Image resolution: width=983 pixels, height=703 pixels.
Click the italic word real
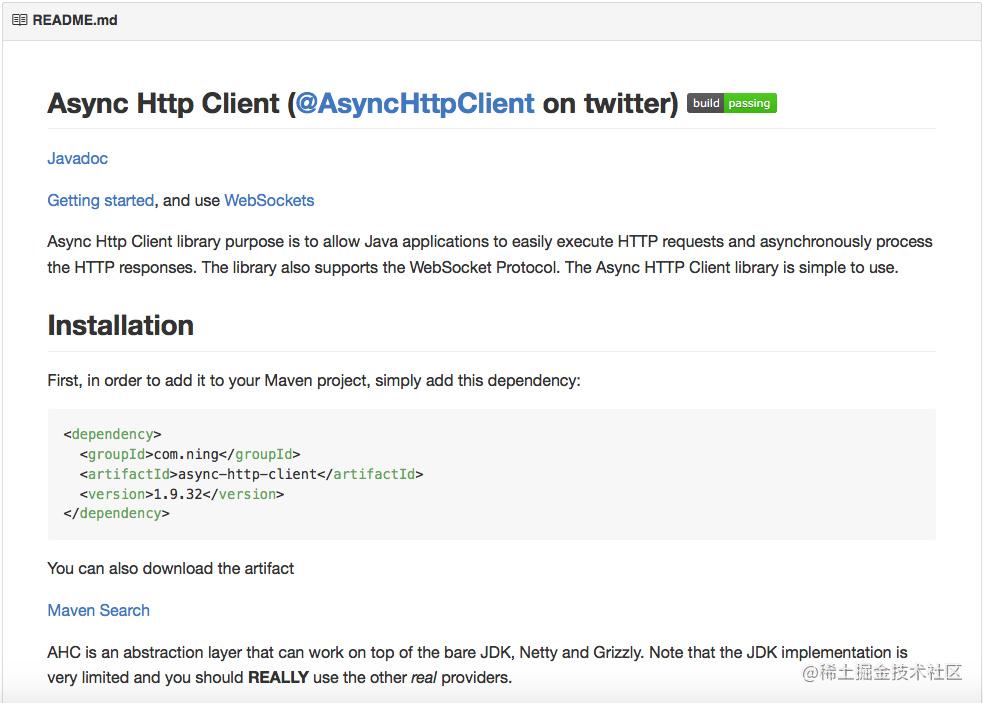(x=422, y=677)
